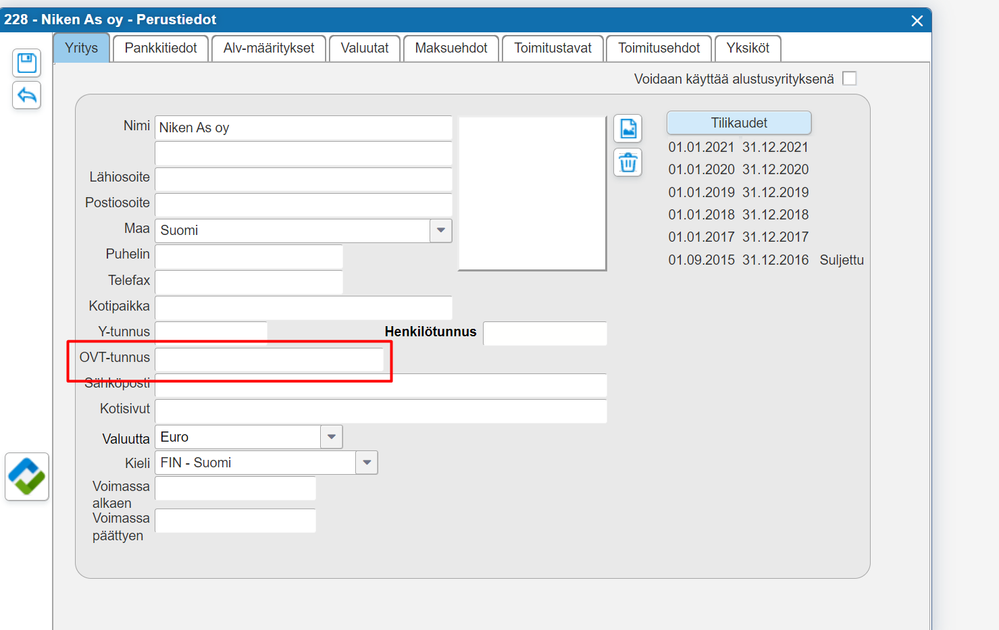Select fiscal period 01.01.2019 31.12.2019
Screen dimensions: 999x630
point(738,192)
